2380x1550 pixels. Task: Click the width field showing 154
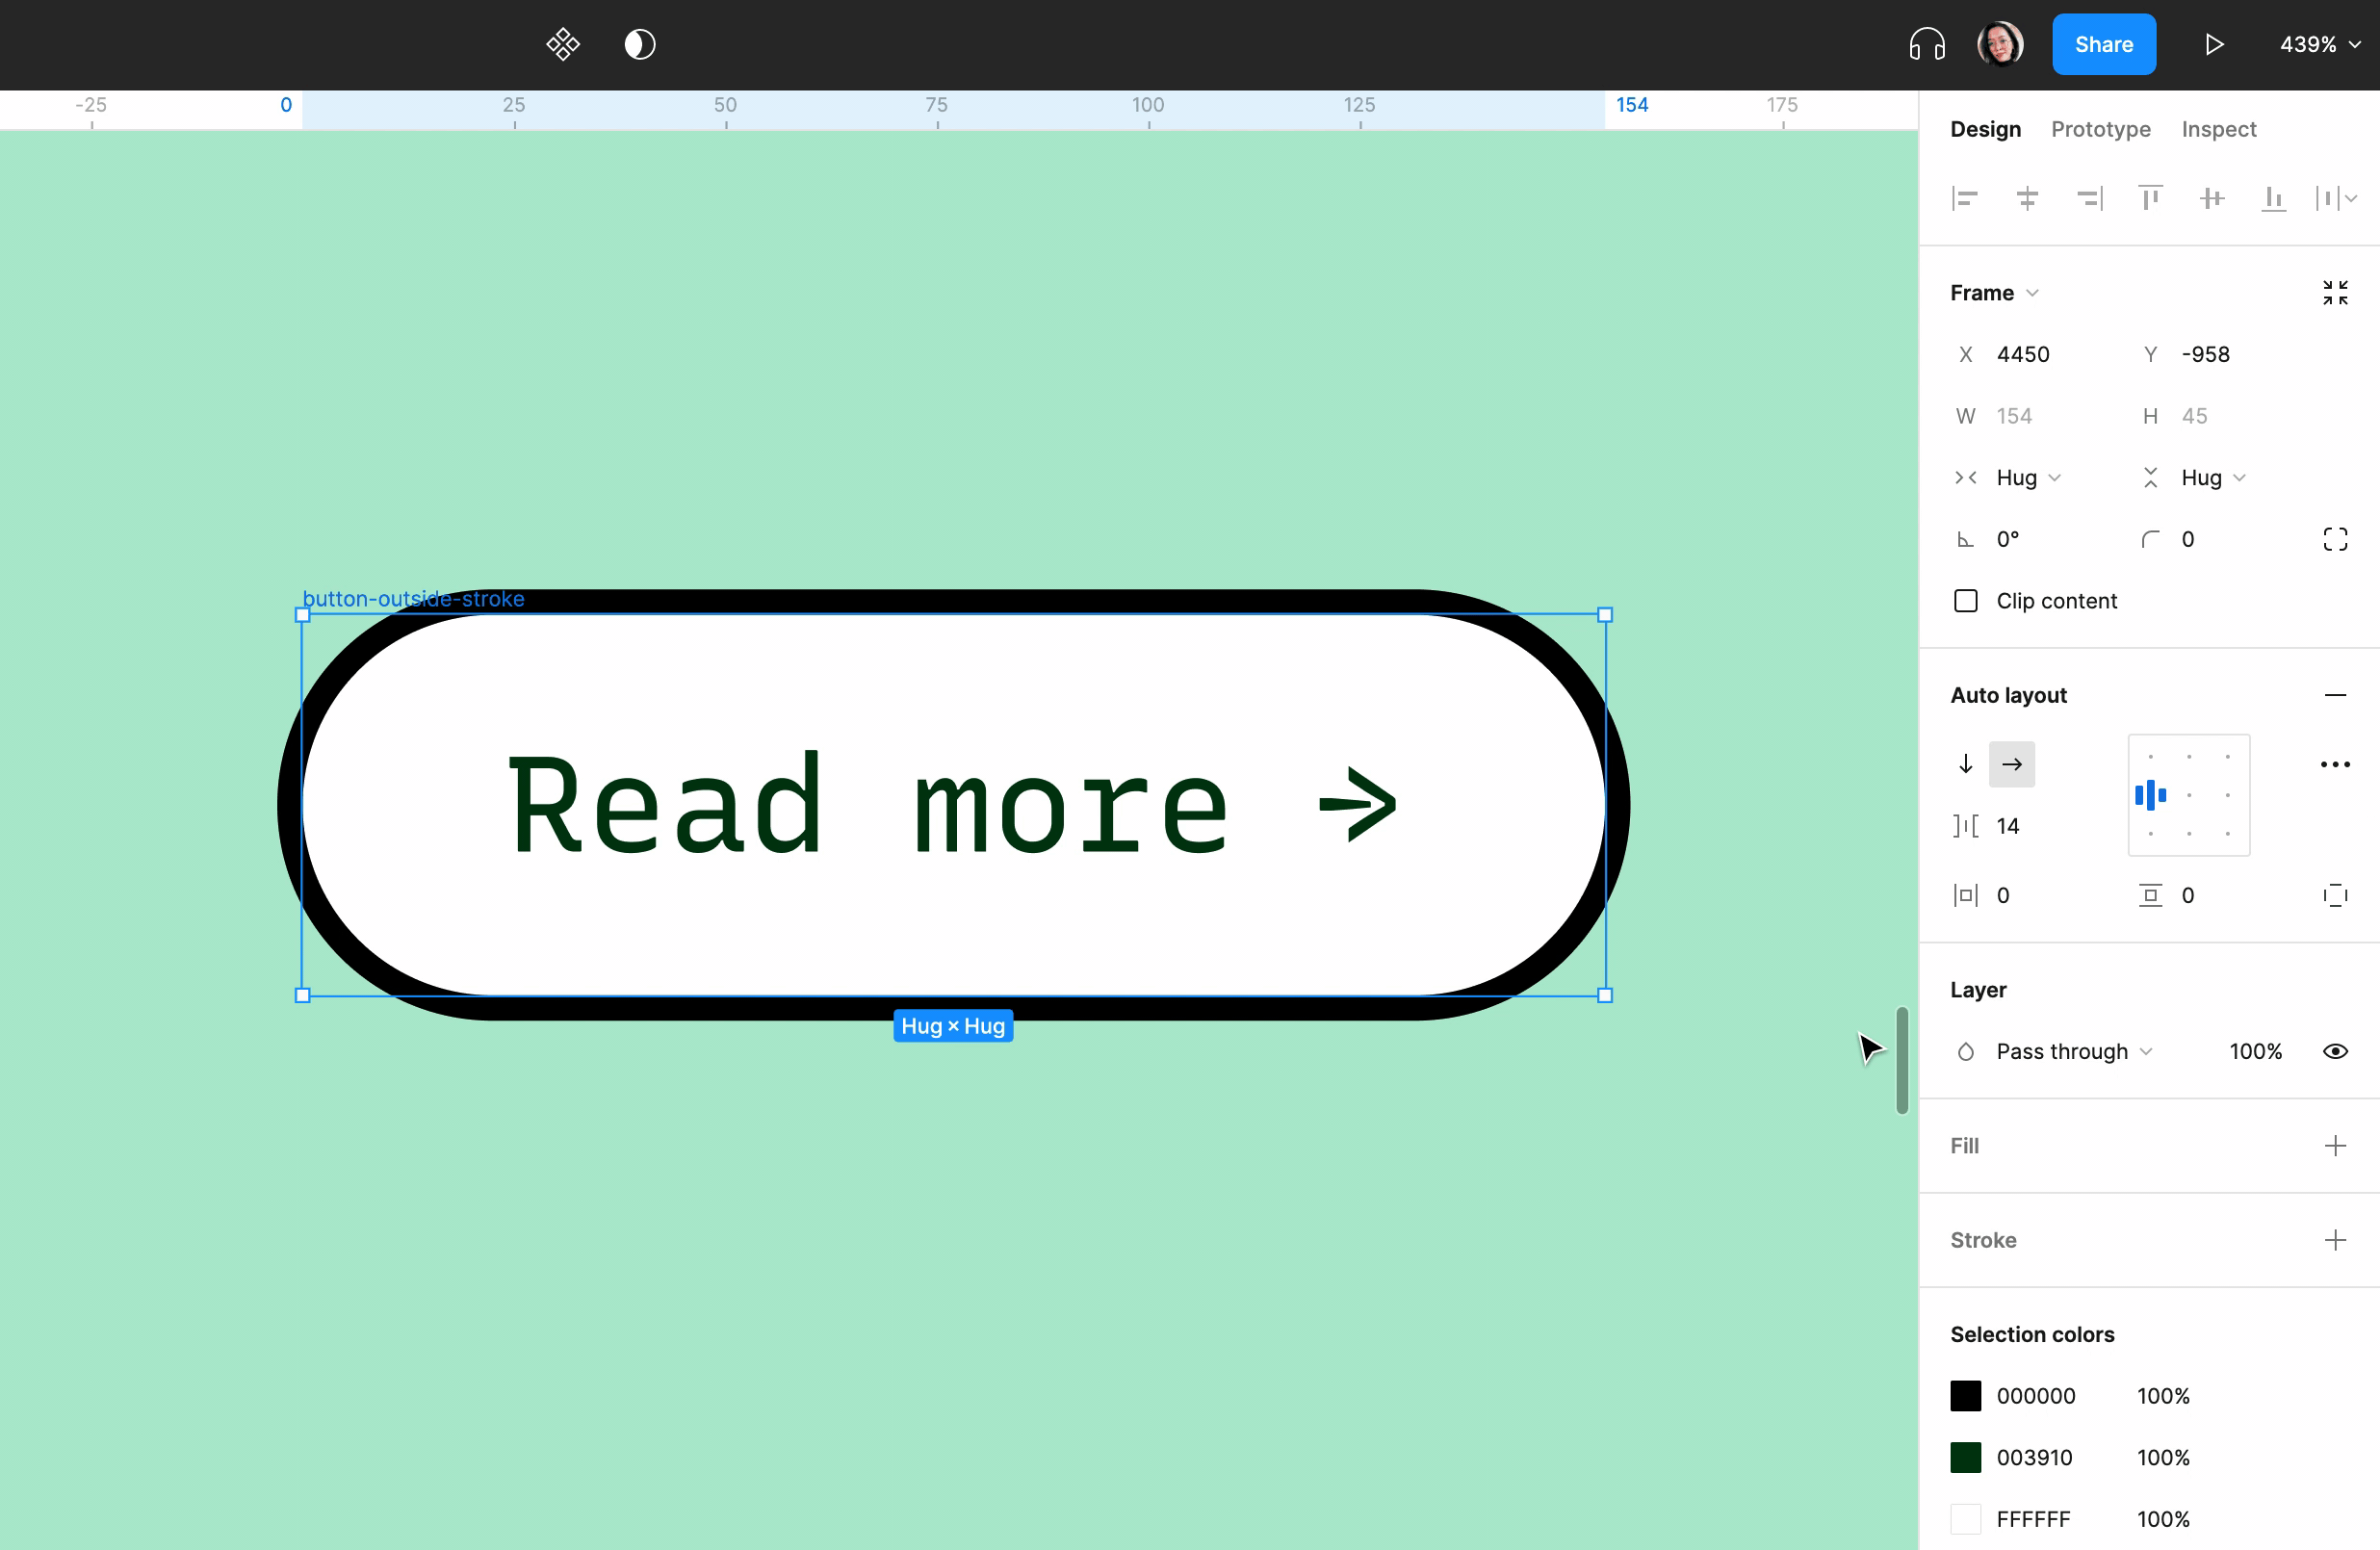pos(2014,416)
